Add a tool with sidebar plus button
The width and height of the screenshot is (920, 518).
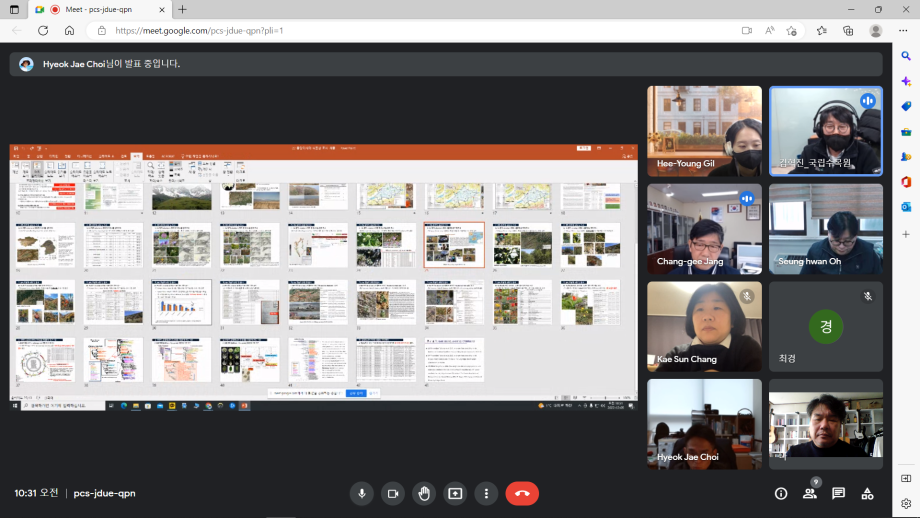(x=906, y=234)
